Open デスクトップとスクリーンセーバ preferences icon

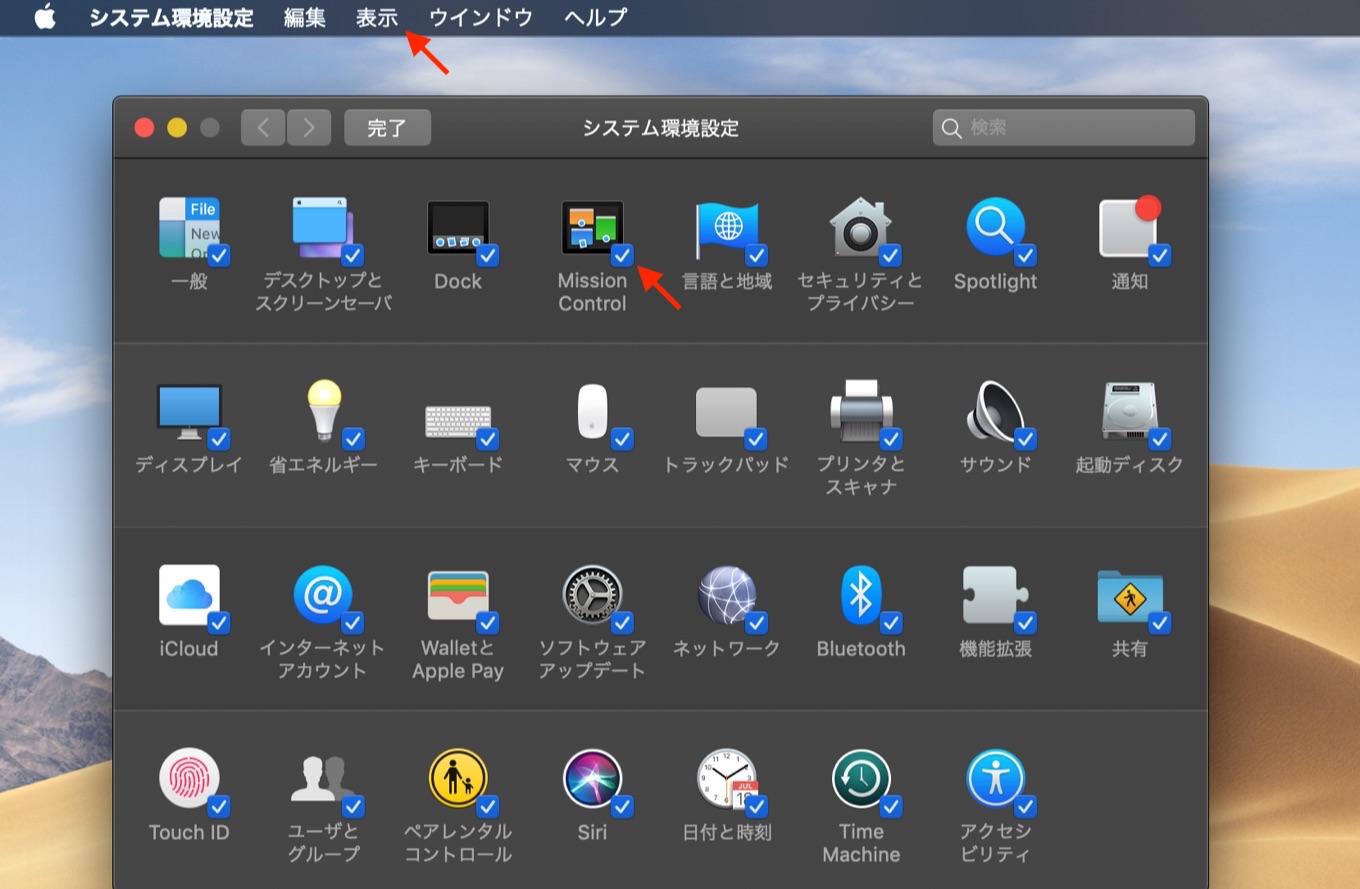coord(322,227)
